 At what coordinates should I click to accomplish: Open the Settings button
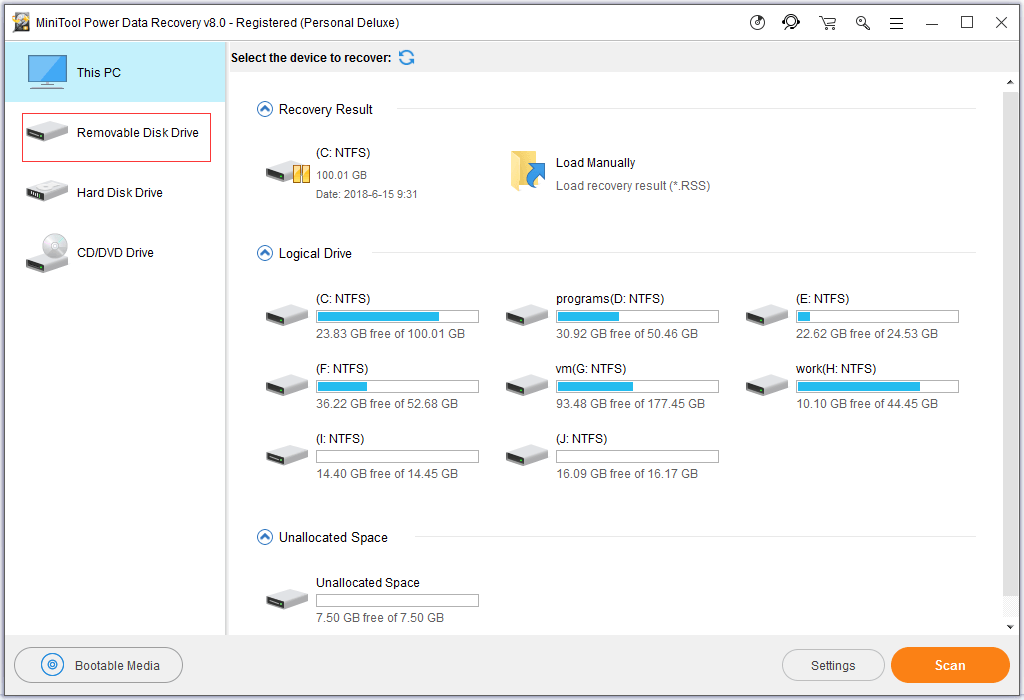(x=833, y=665)
